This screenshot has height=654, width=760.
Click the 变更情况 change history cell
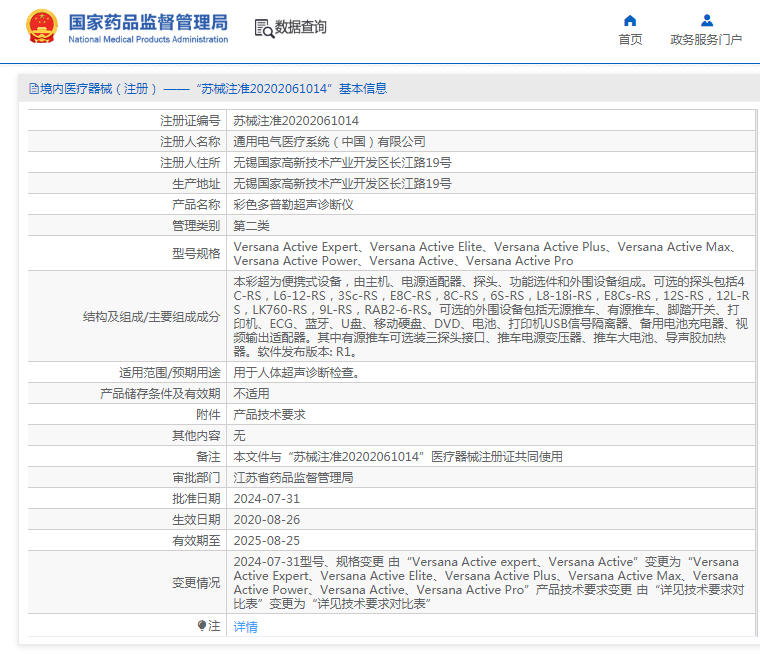tap(491, 583)
